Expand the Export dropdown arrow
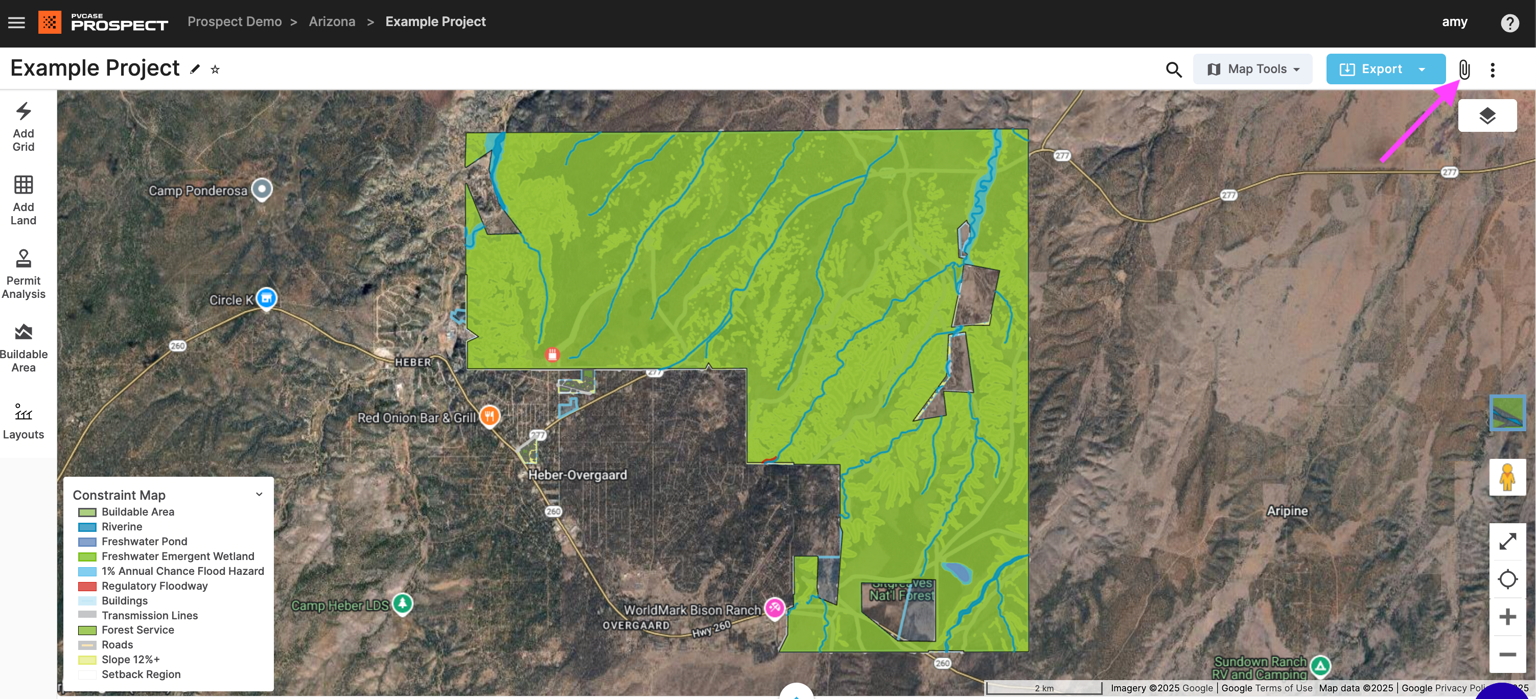This screenshot has width=1536, height=699. click(1422, 69)
